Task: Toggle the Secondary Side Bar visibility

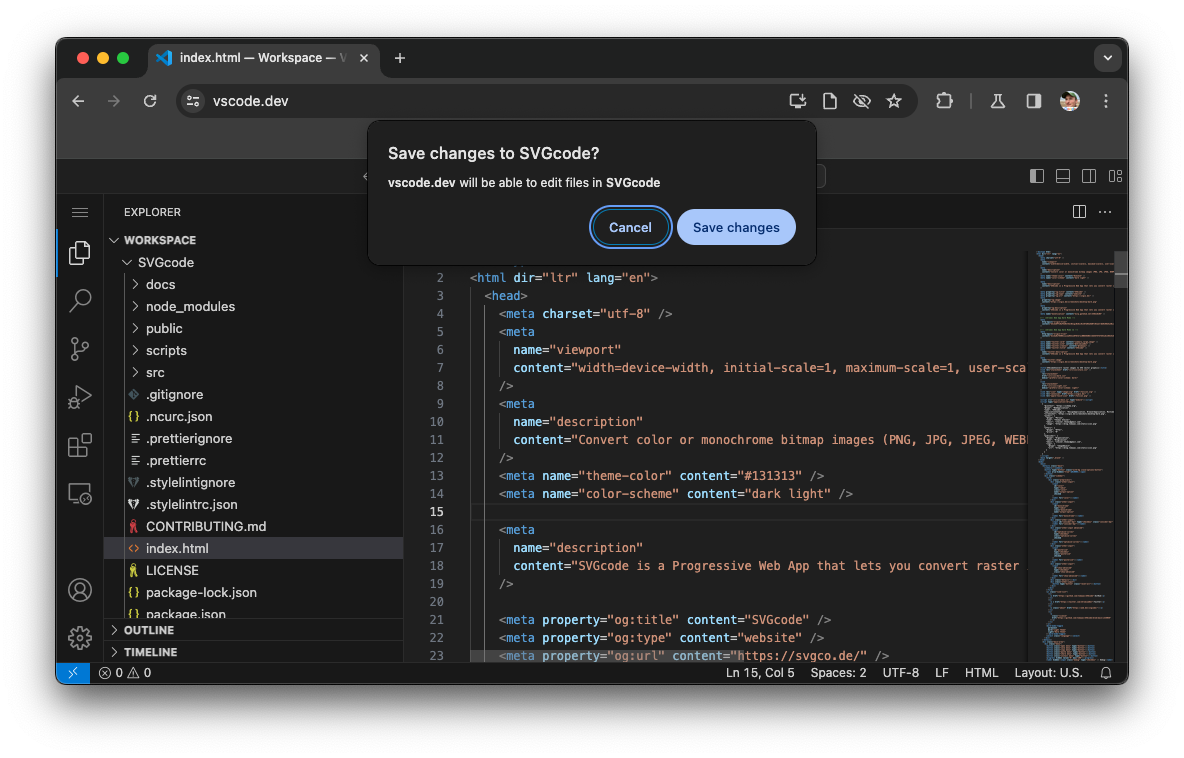Action: click(x=1088, y=175)
